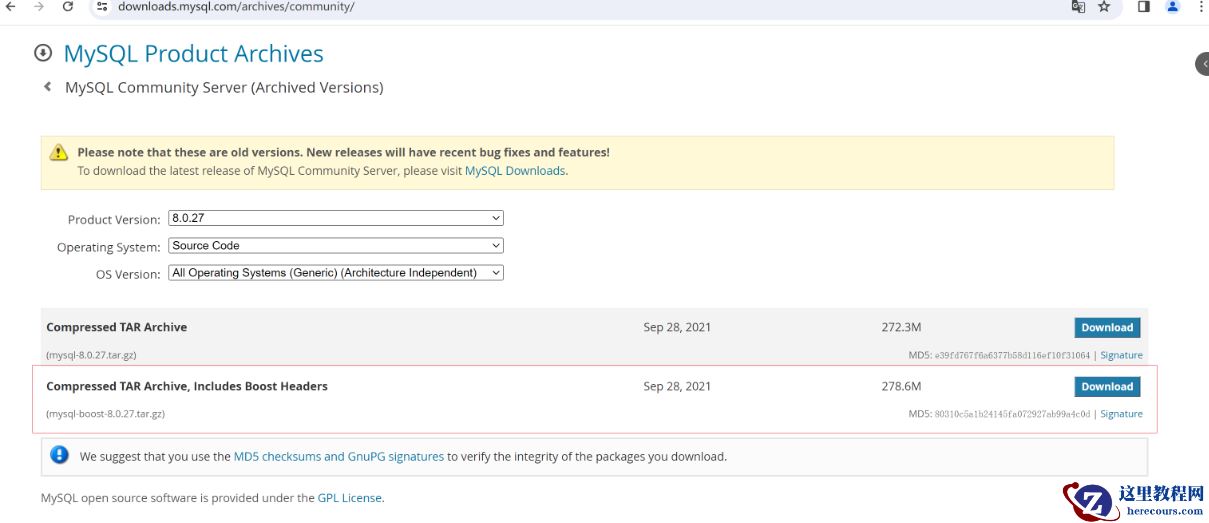Open the GPL License link

(x=349, y=497)
